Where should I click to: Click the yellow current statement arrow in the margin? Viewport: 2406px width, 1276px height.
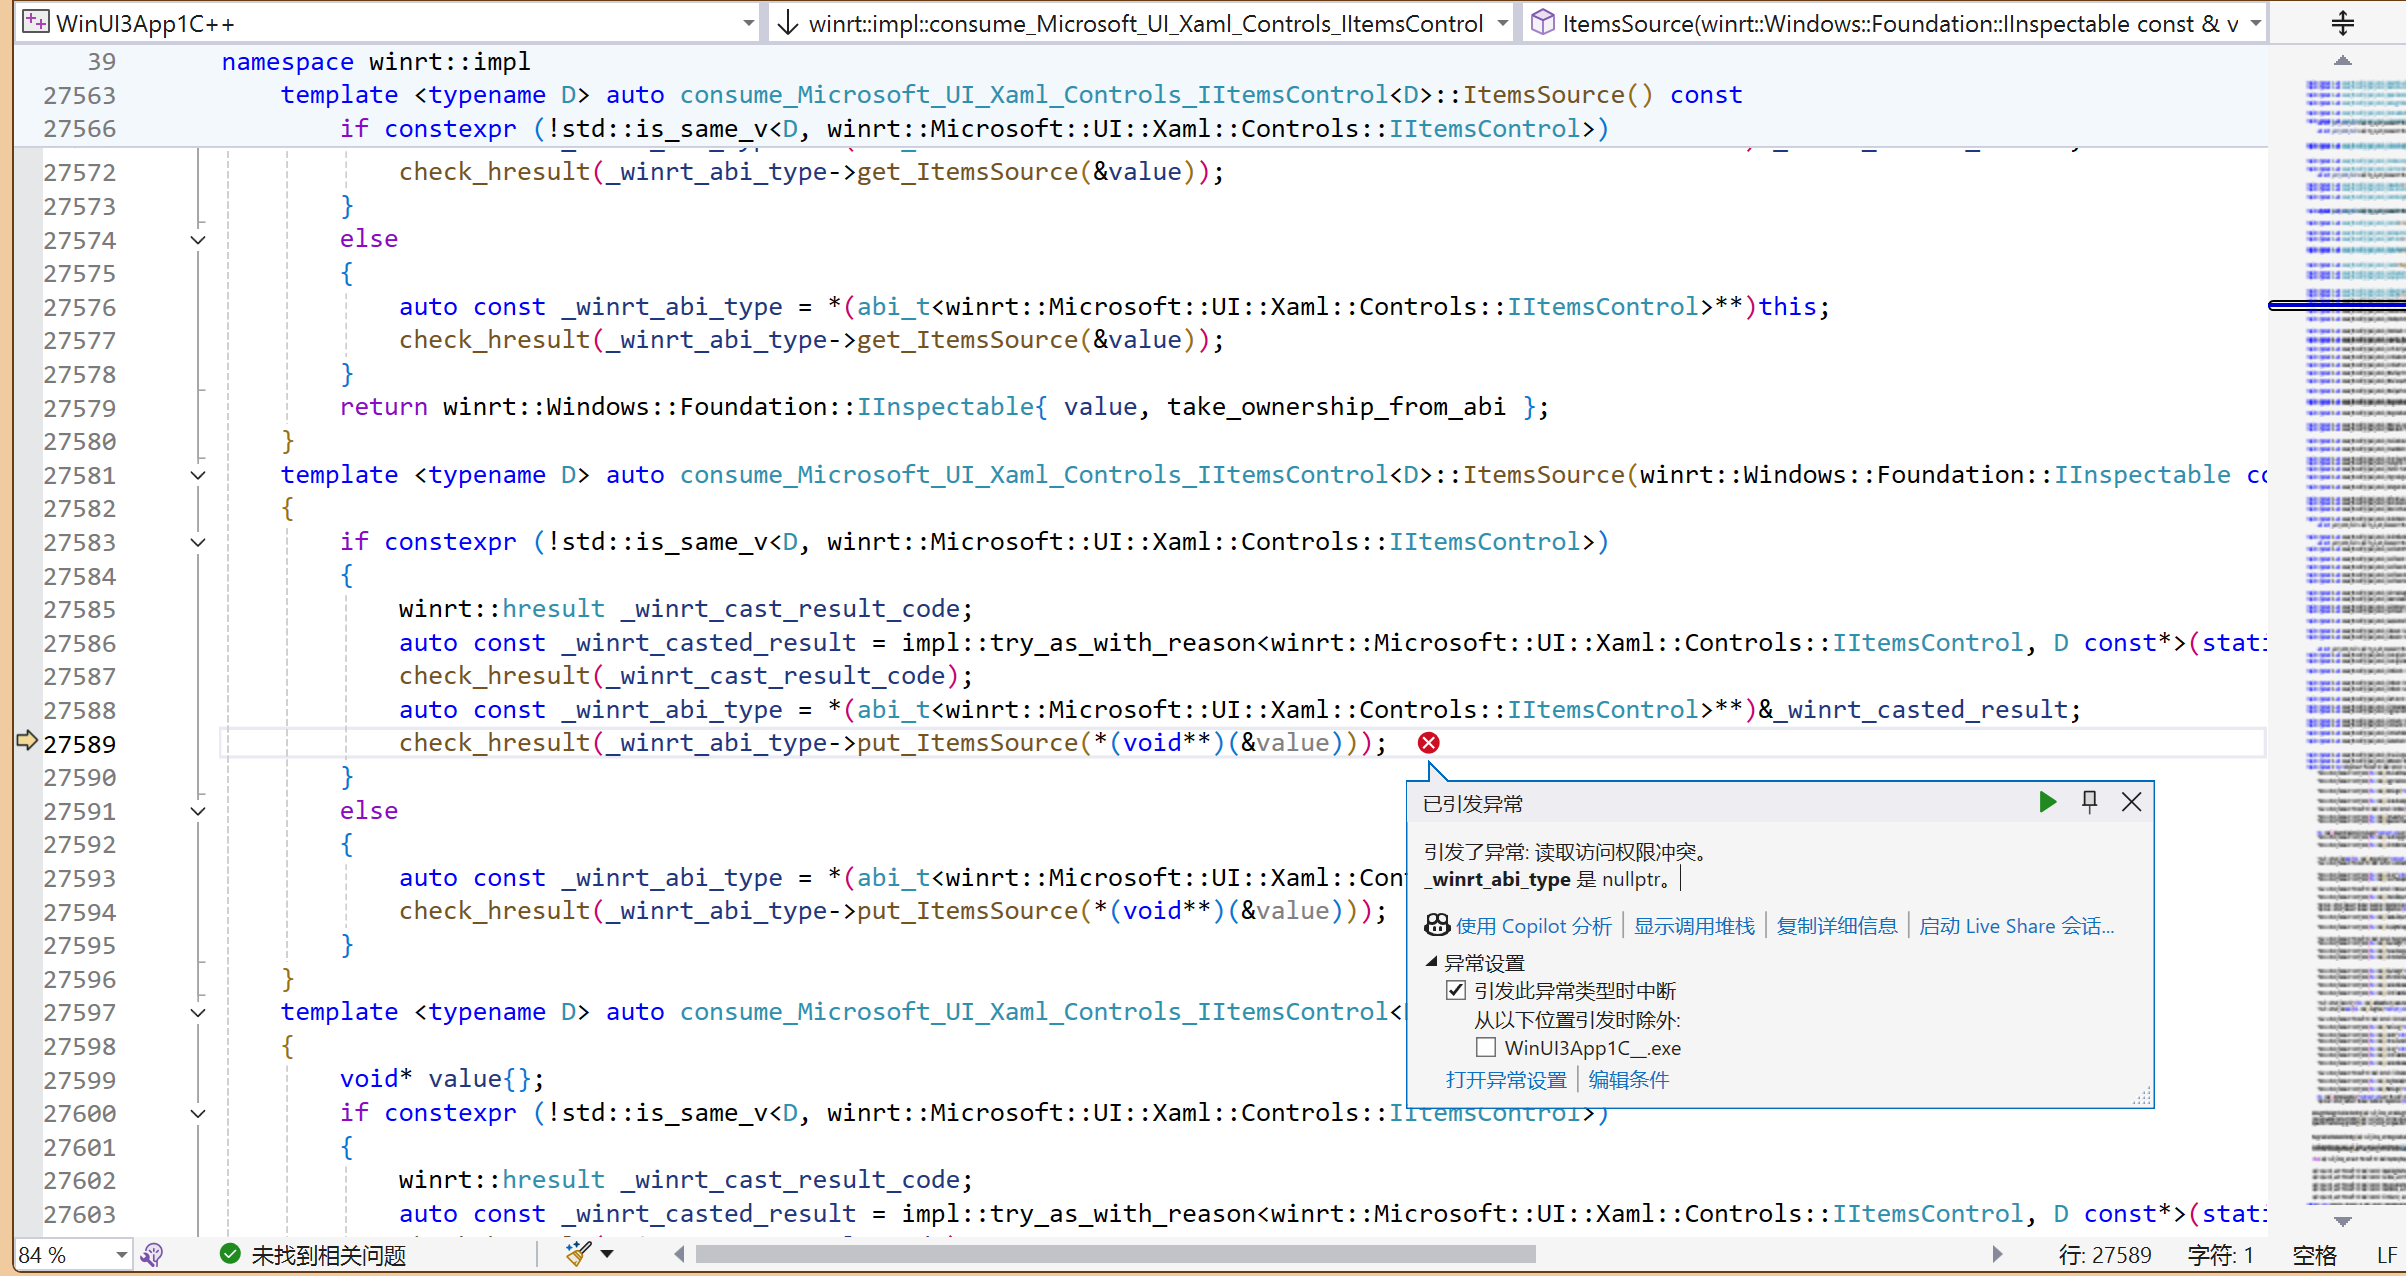27,740
